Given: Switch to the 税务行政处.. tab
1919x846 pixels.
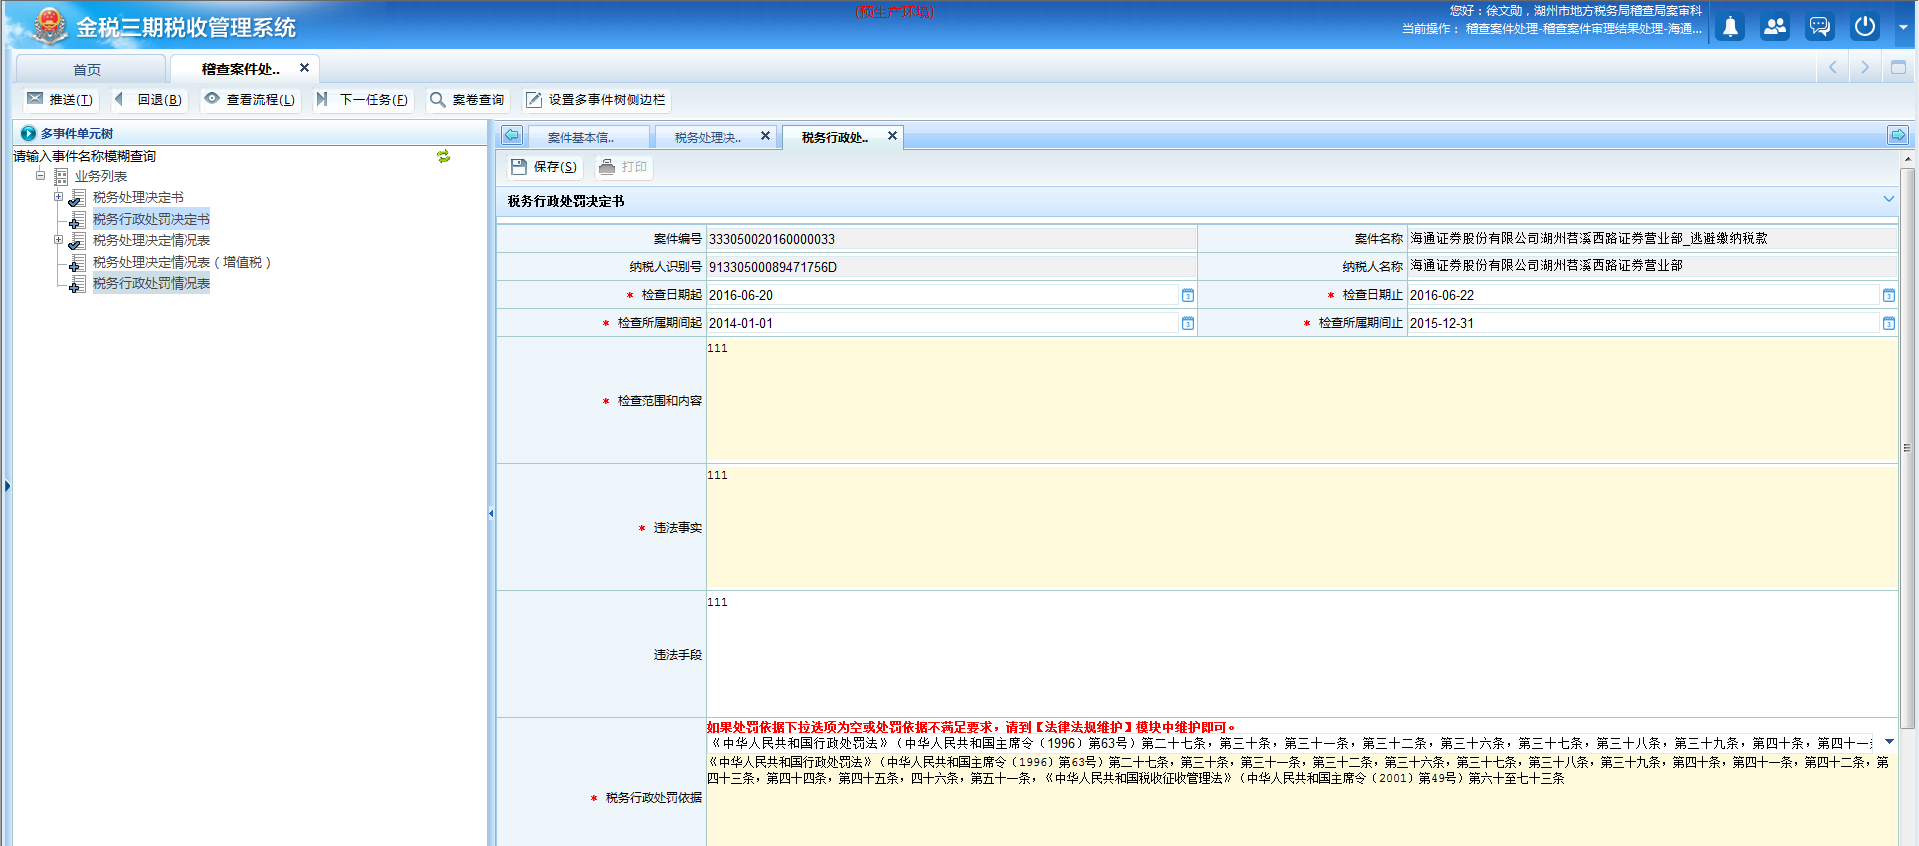Looking at the screenshot, I should (x=834, y=138).
